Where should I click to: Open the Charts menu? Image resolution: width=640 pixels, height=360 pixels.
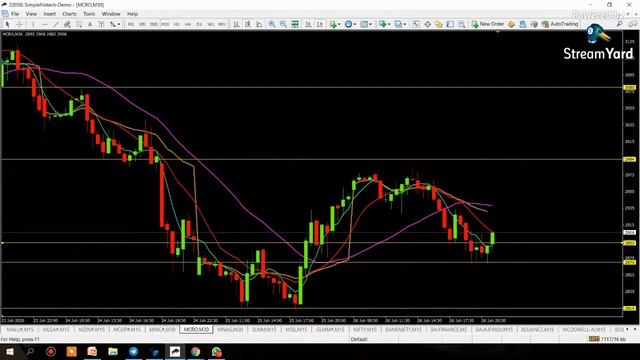[x=69, y=14]
